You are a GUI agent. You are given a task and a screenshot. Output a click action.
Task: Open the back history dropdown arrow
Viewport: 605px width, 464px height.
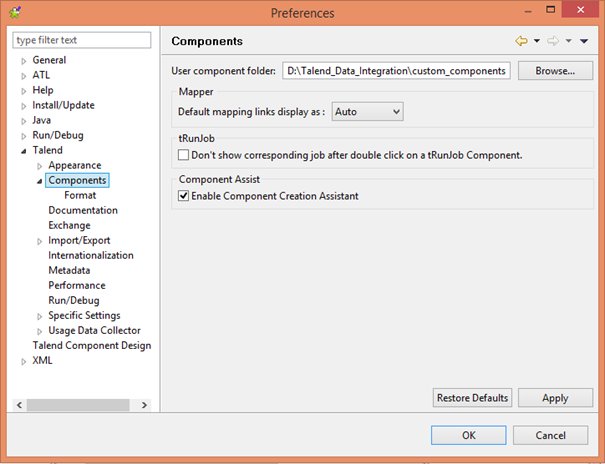pos(537,41)
